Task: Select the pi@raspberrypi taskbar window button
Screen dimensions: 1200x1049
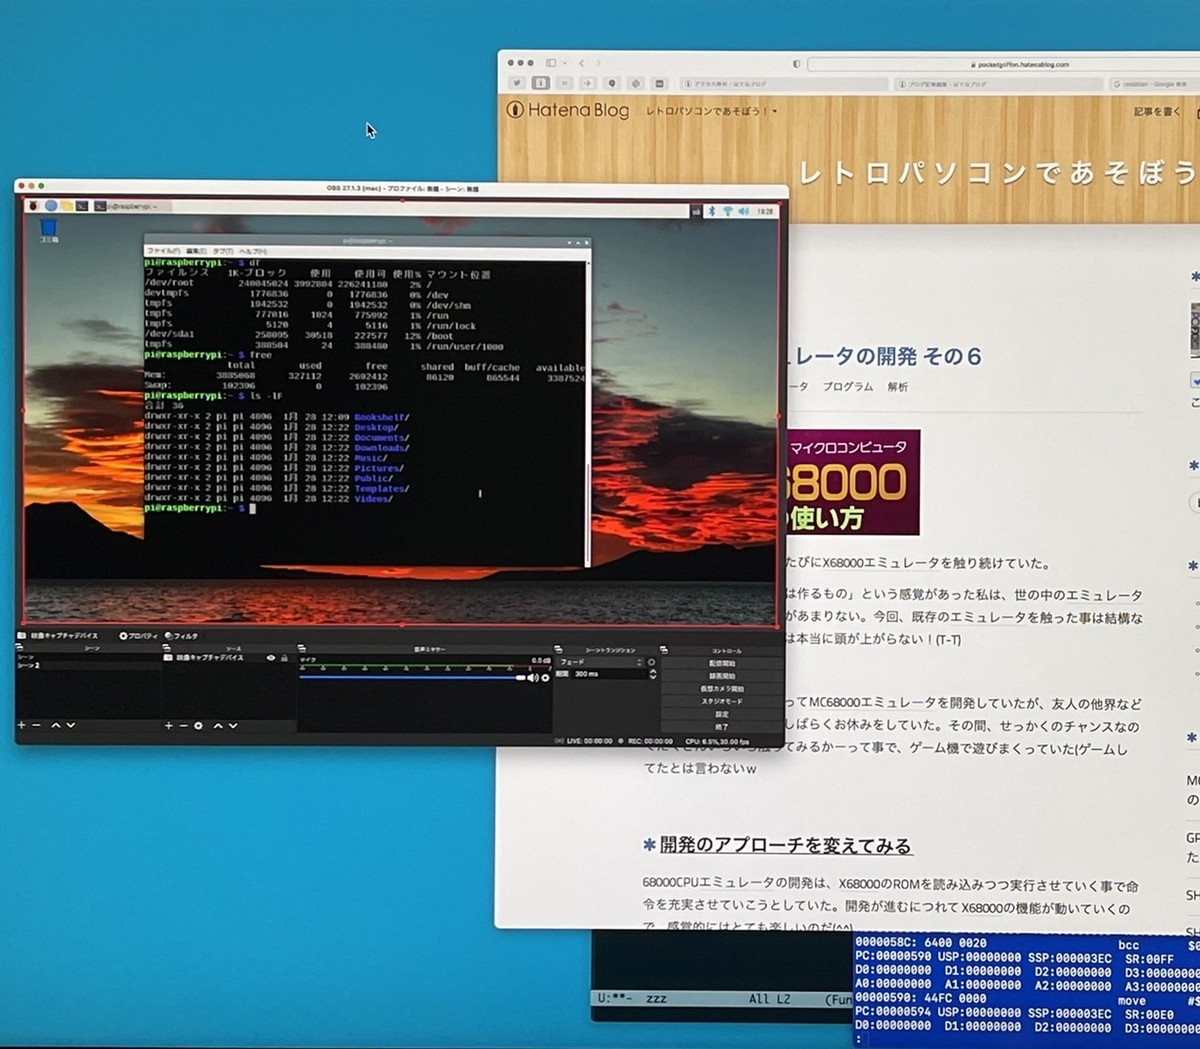Action: (132, 206)
